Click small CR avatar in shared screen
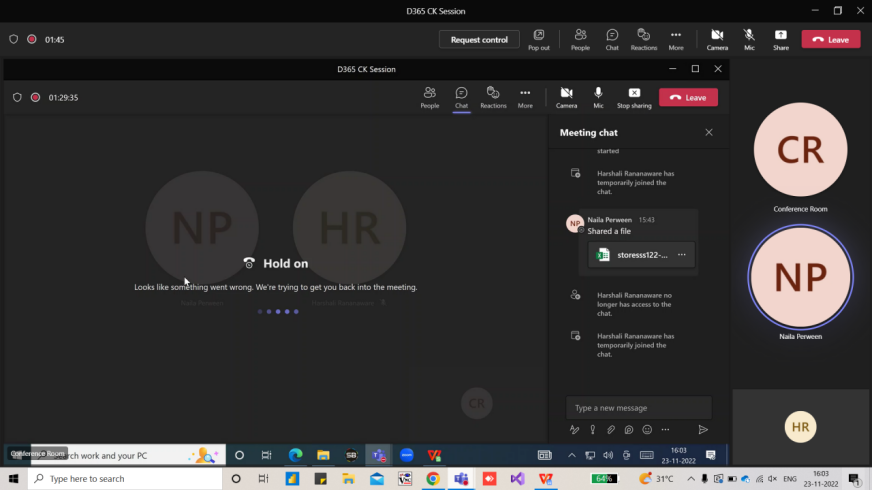 (477, 403)
